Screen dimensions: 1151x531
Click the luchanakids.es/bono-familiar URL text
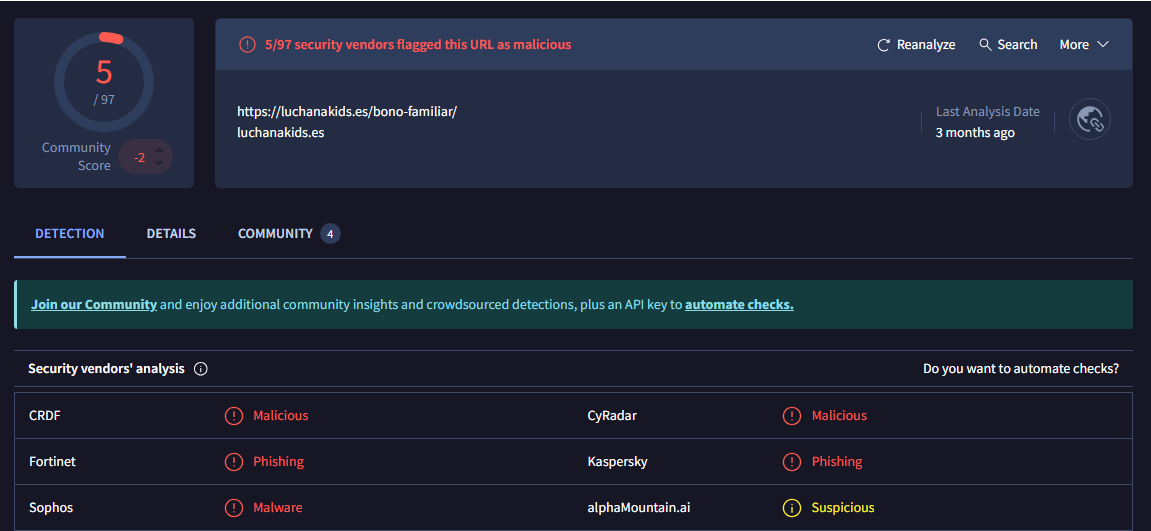click(347, 112)
